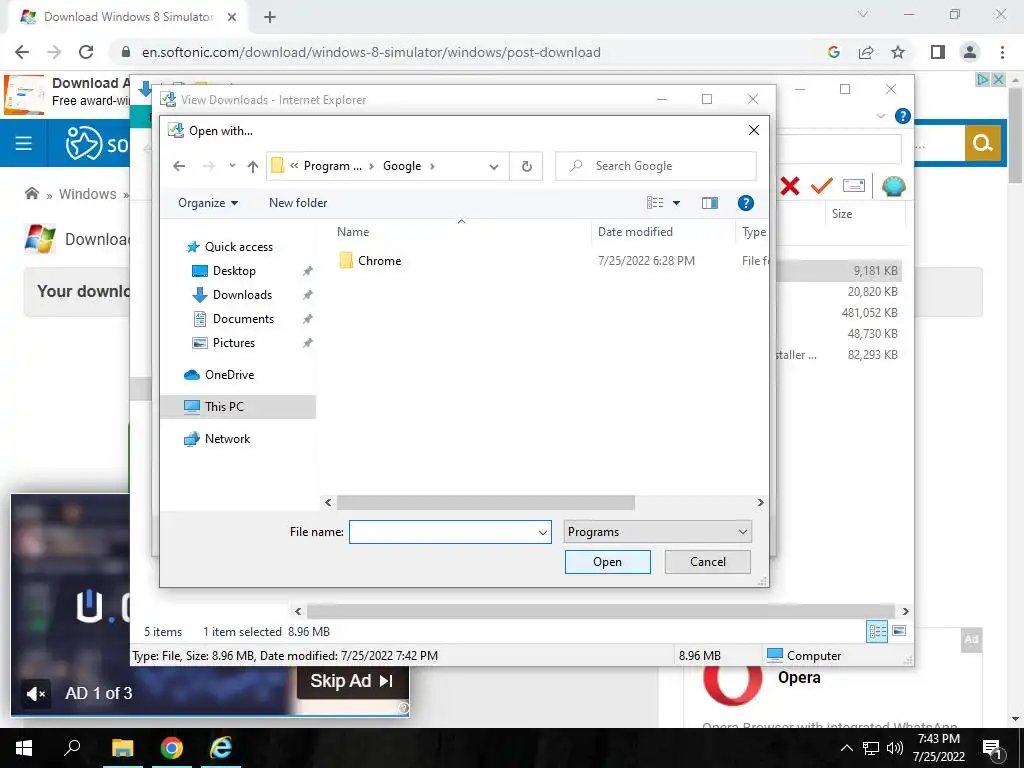Image resolution: width=1024 pixels, height=768 pixels.
Task: Open taskbar search
Action: tap(72, 748)
